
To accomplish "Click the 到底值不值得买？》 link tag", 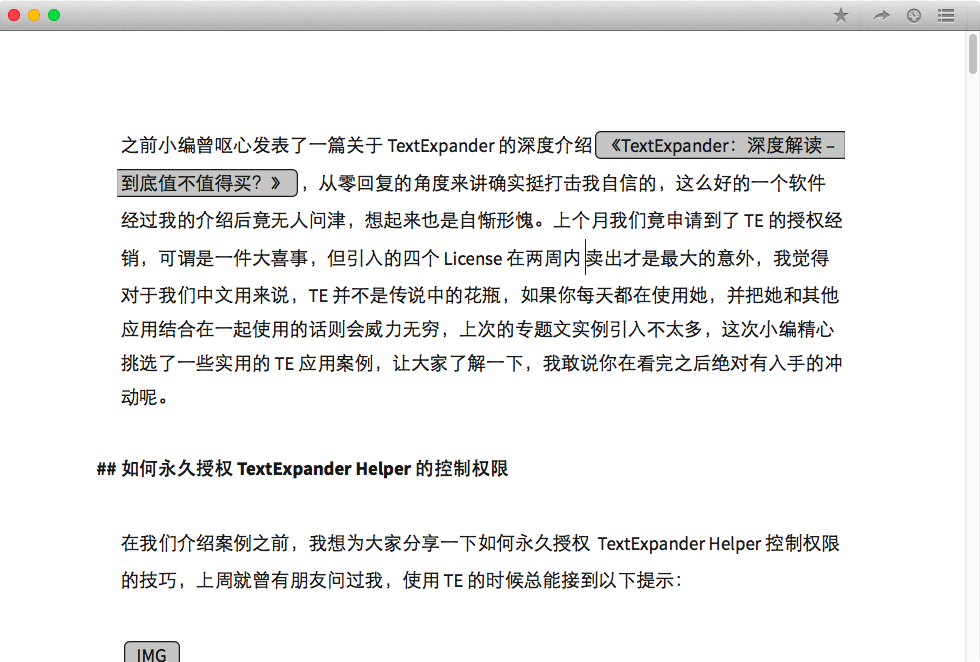I will pyautogui.click(x=207, y=183).
